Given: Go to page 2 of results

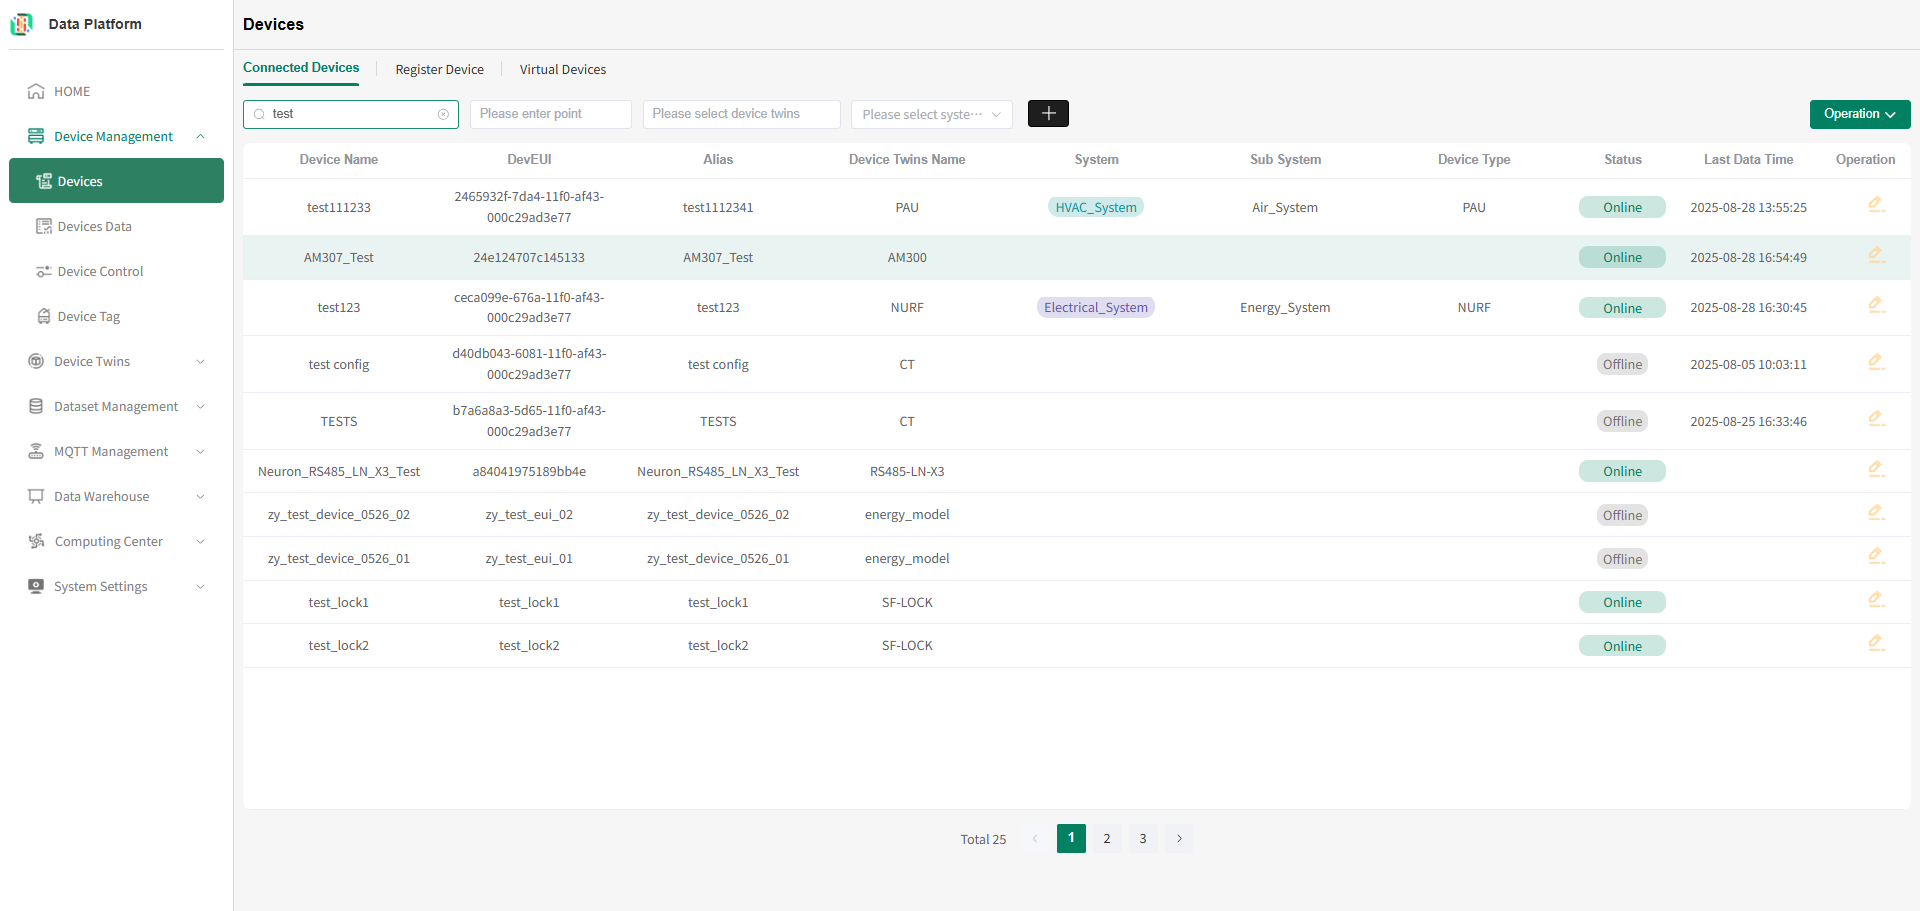Looking at the screenshot, I should pyautogui.click(x=1107, y=838).
